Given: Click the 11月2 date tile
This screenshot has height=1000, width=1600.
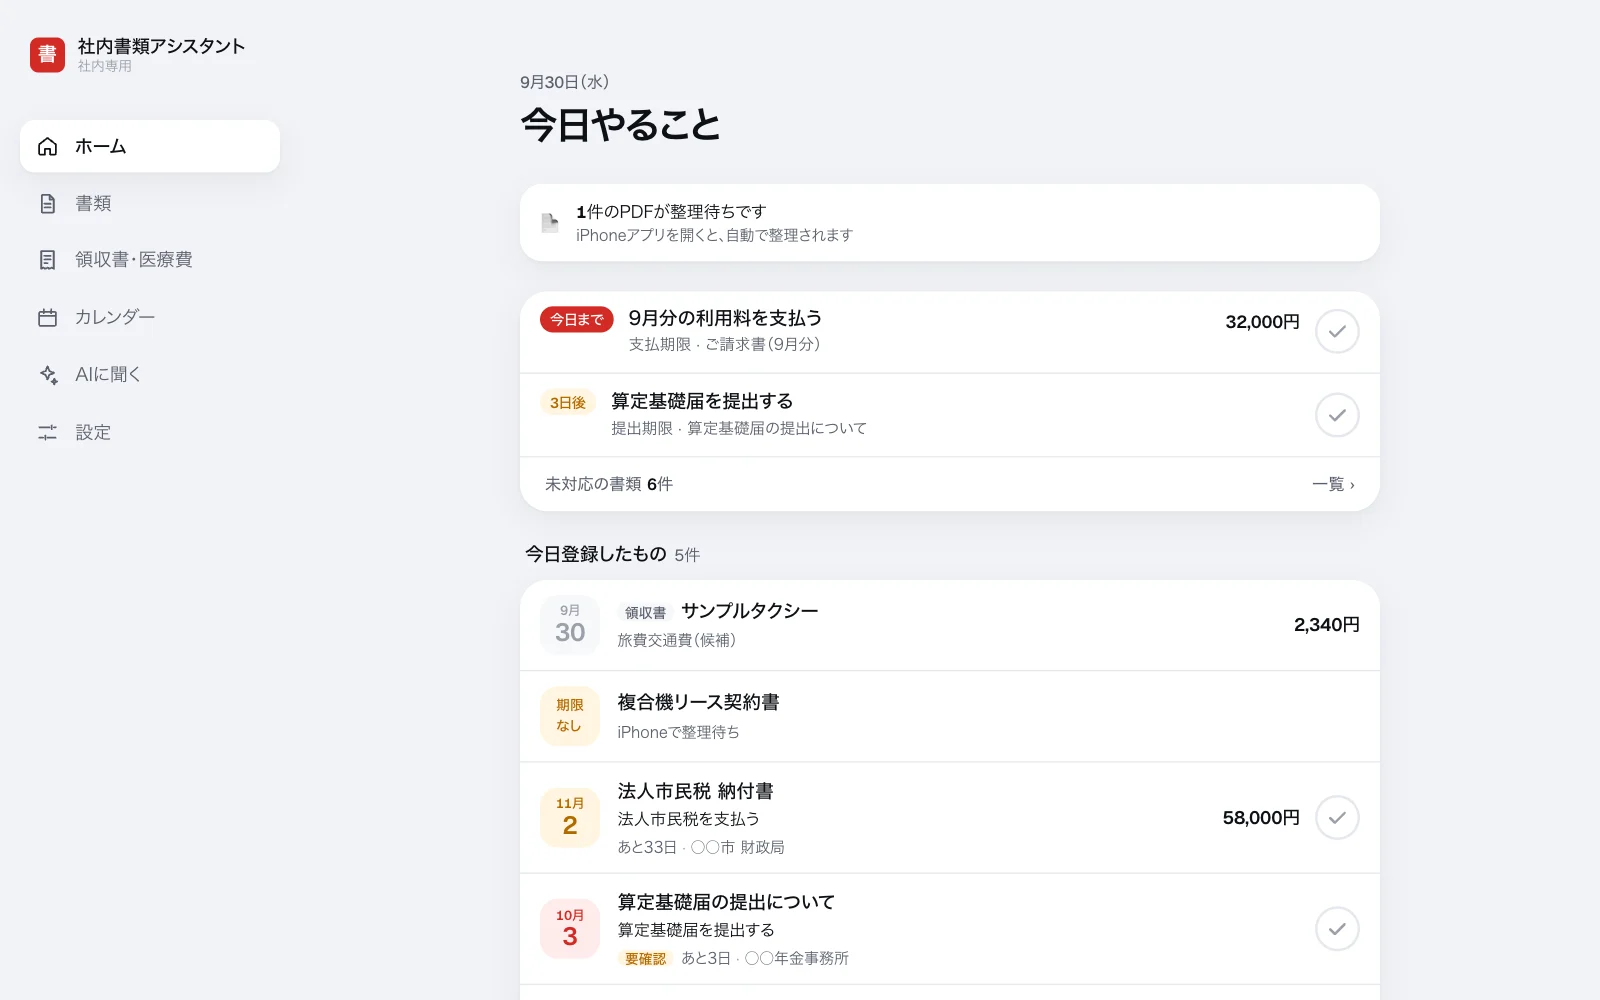Looking at the screenshot, I should click(x=570, y=818).
